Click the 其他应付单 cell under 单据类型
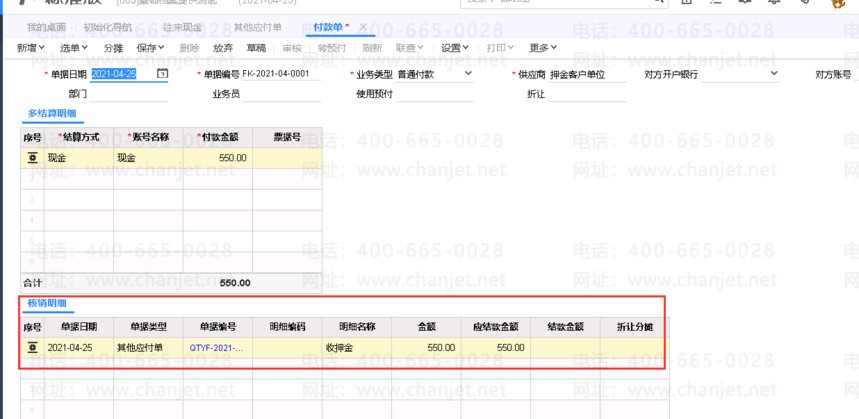 [148, 348]
